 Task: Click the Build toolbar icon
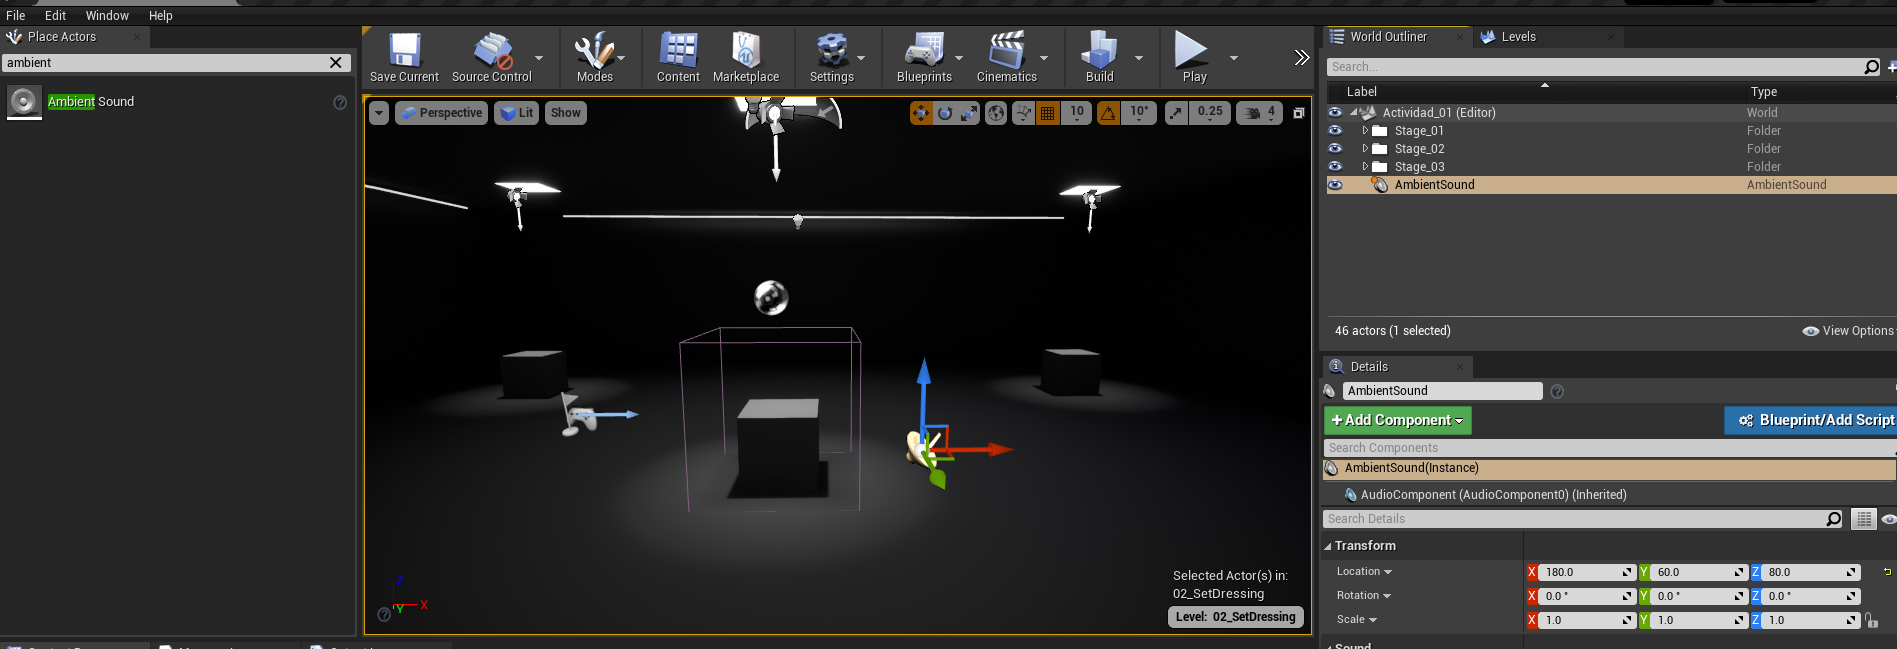[x=1099, y=57]
